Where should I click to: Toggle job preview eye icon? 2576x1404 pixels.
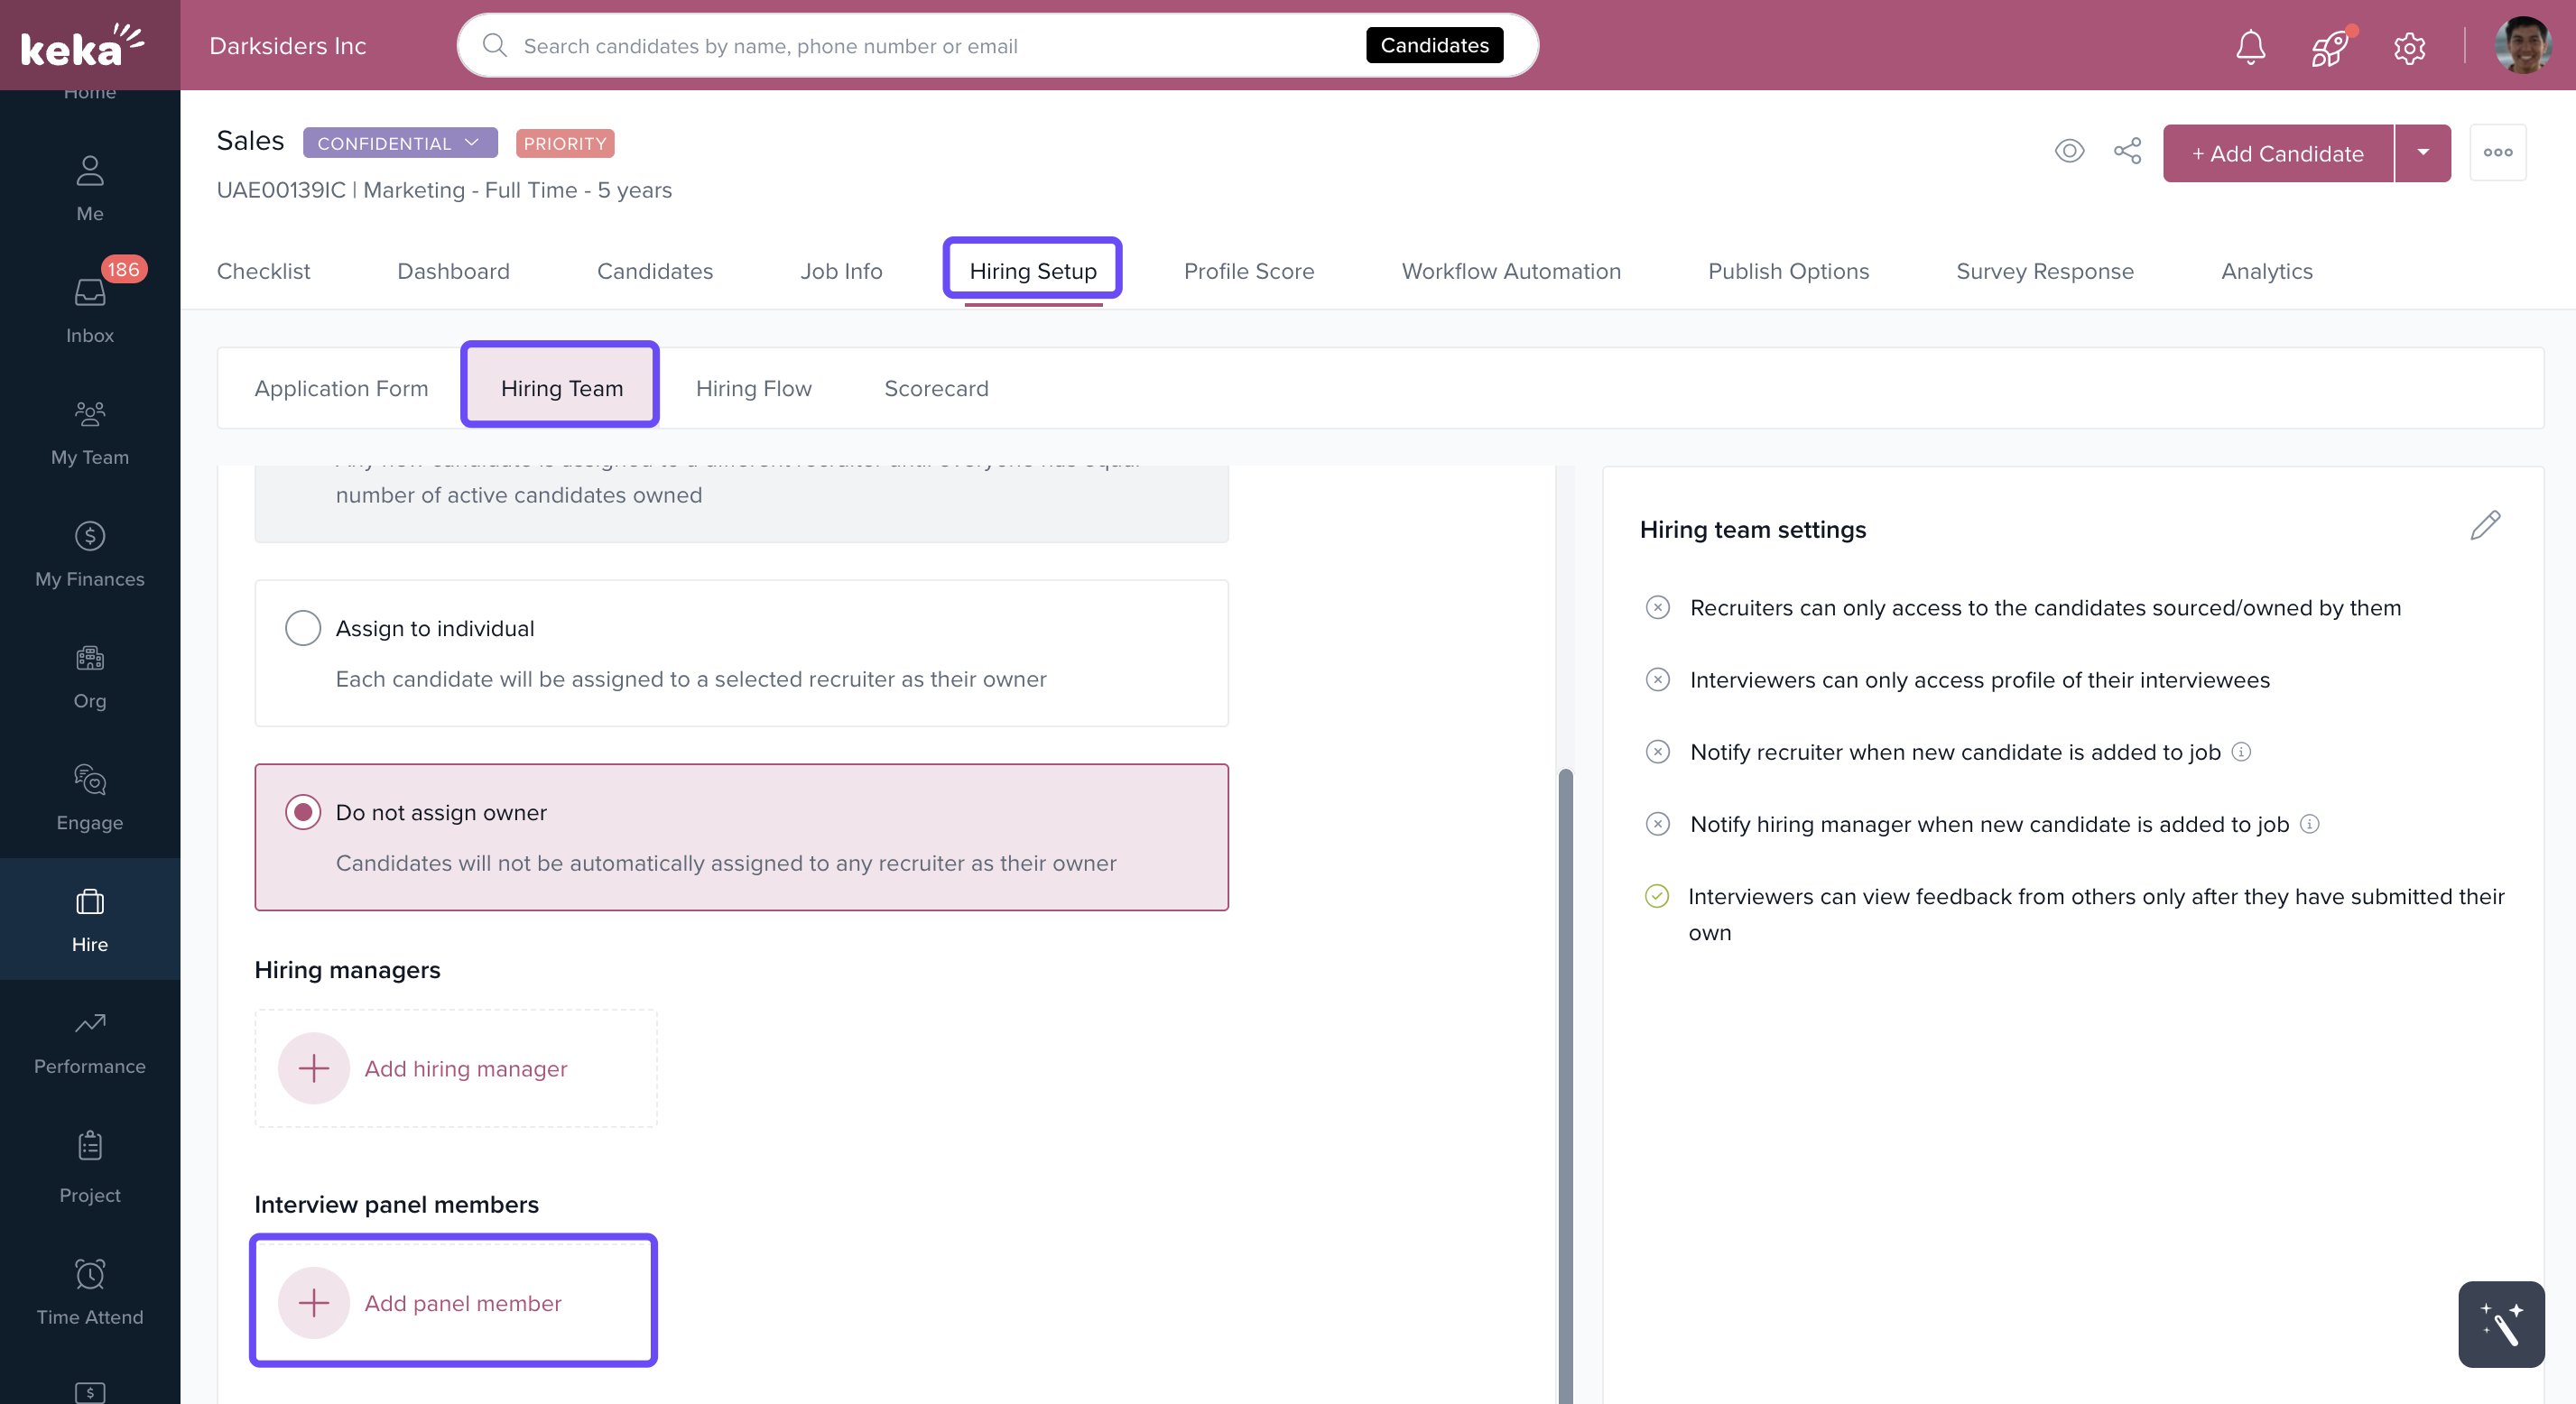[2069, 152]
